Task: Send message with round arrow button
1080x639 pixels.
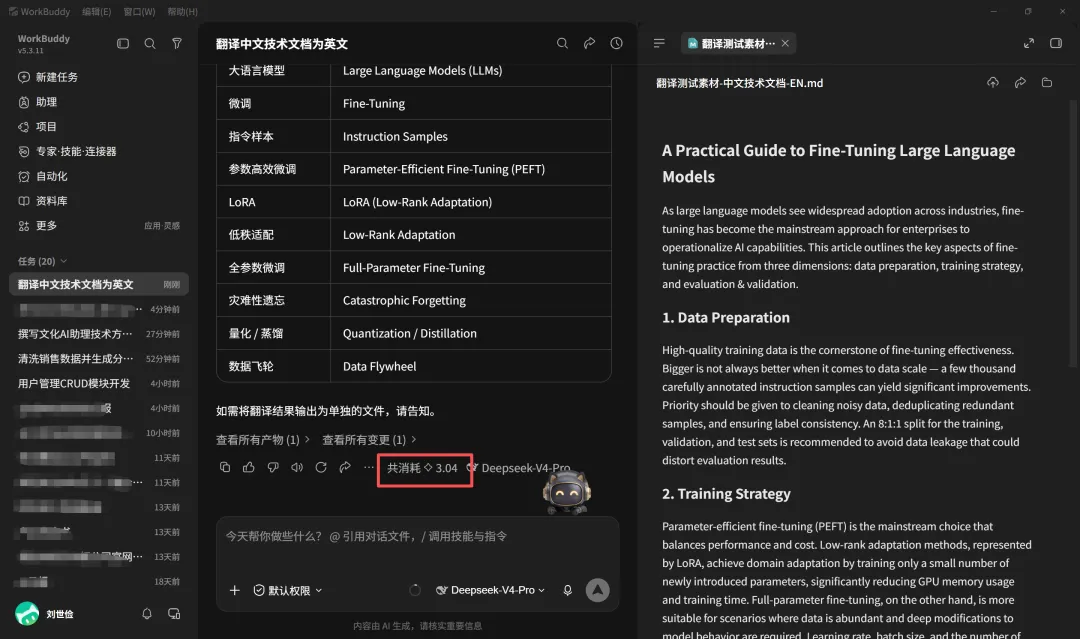Action: pos(597,590)
